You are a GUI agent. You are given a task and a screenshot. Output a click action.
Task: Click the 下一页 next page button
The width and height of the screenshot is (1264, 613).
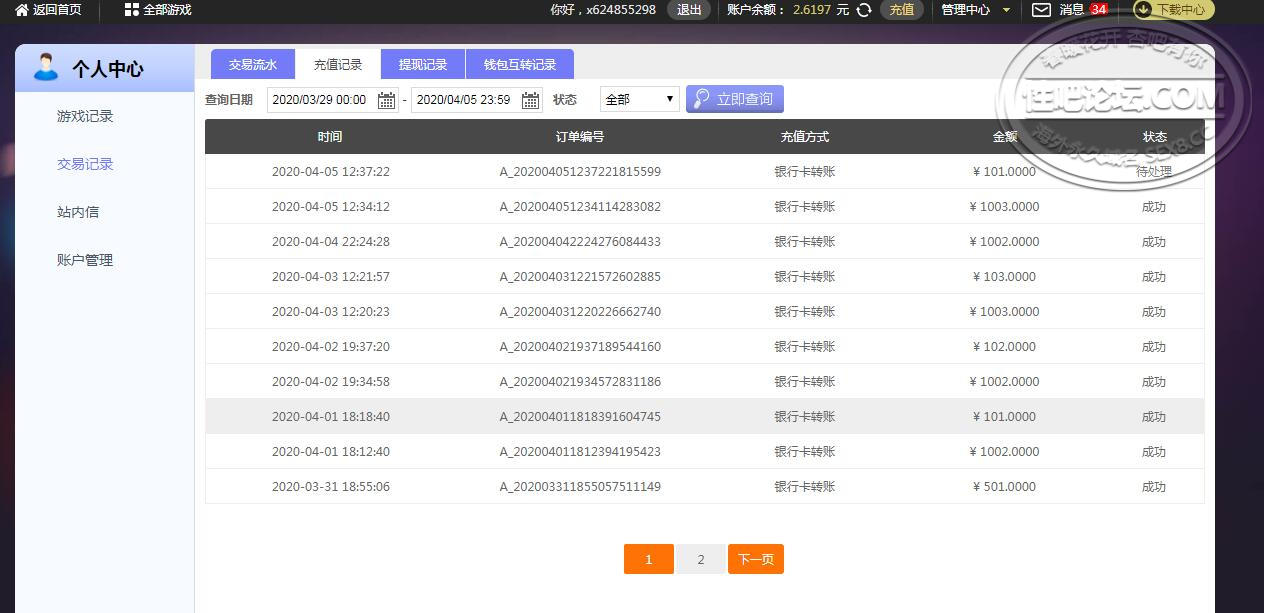click(756, 559)
